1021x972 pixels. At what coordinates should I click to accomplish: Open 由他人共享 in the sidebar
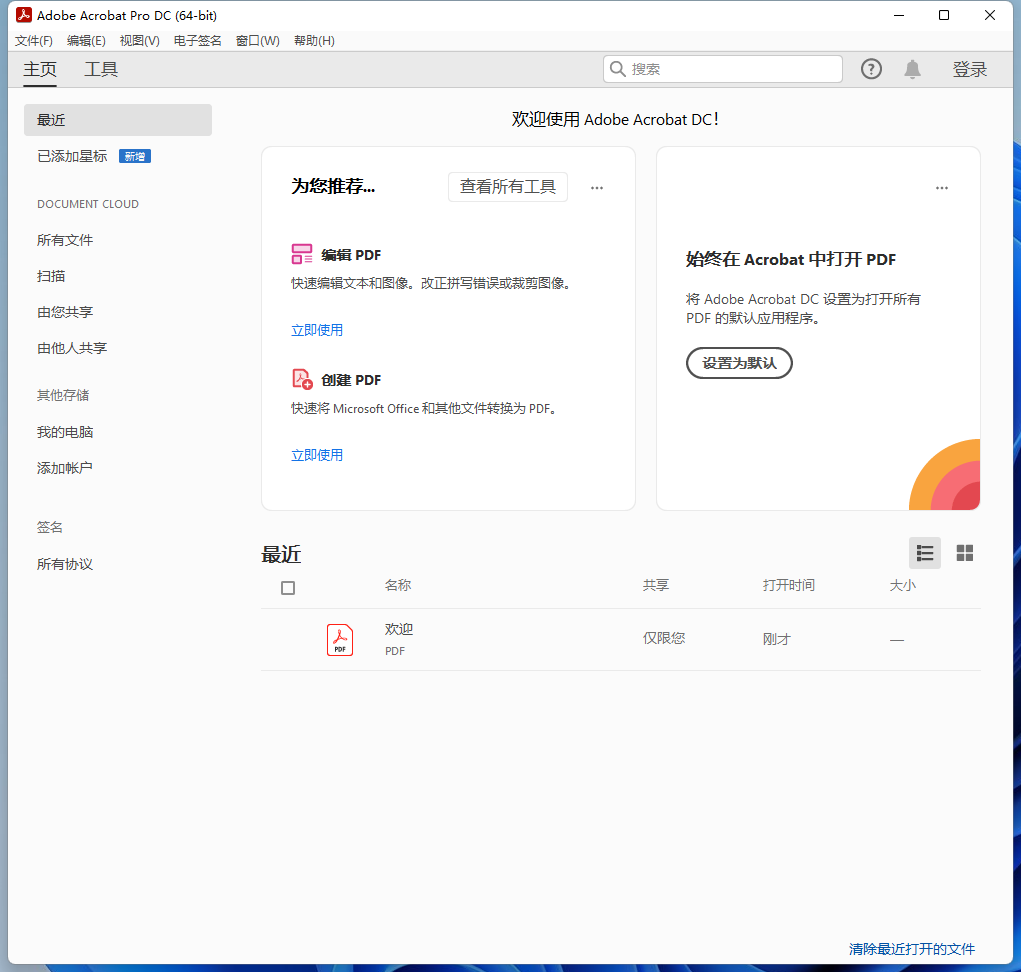click(72, 348)
